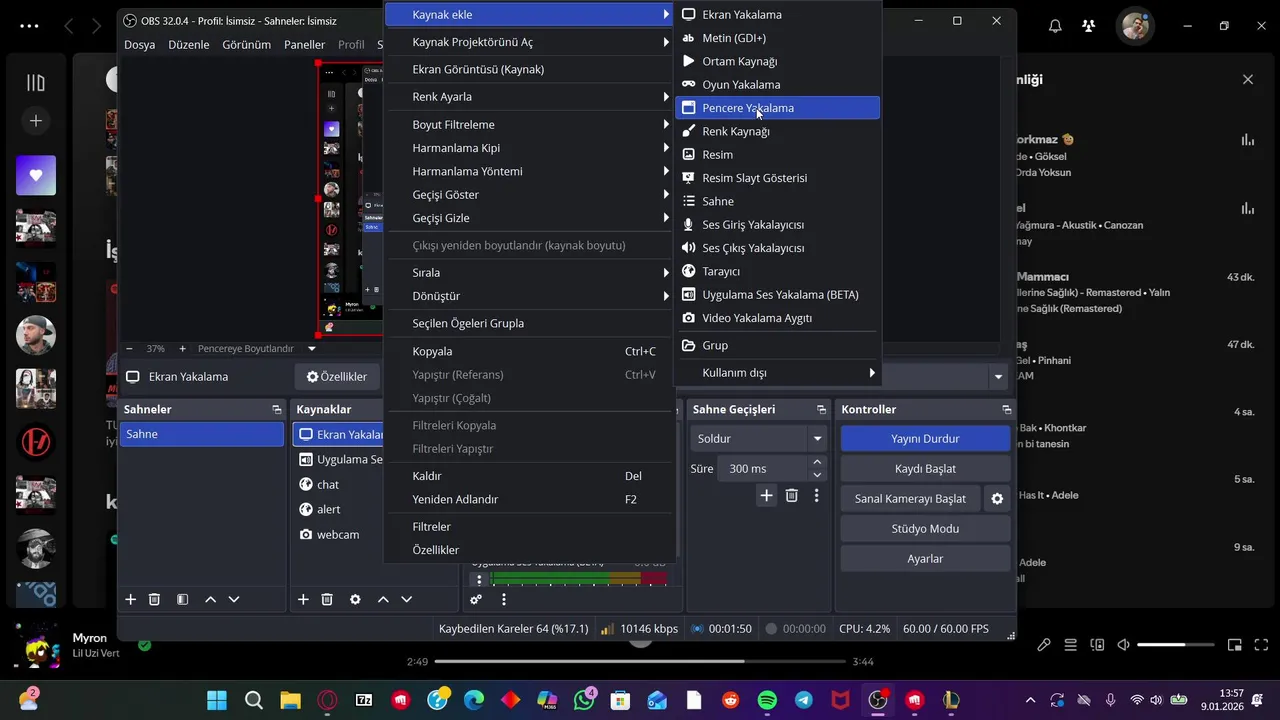
Task: Open Spotify liked songs heart tile
Action: tap(36, 175)
